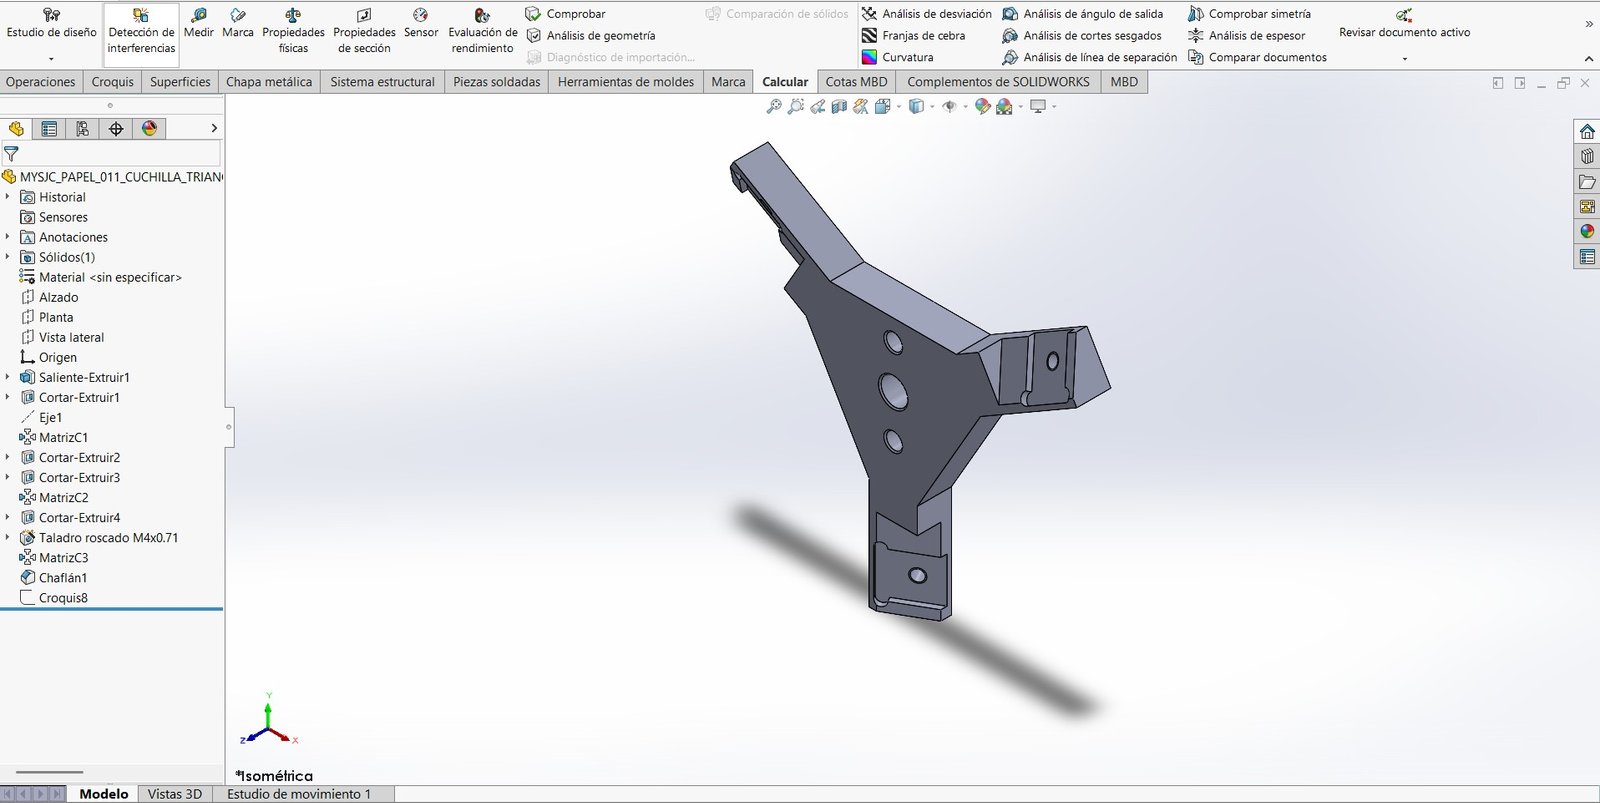Click the Zoom to fit magnifier icon
The height and width of the screenshot is (803, 1600).
pos(773,107)
